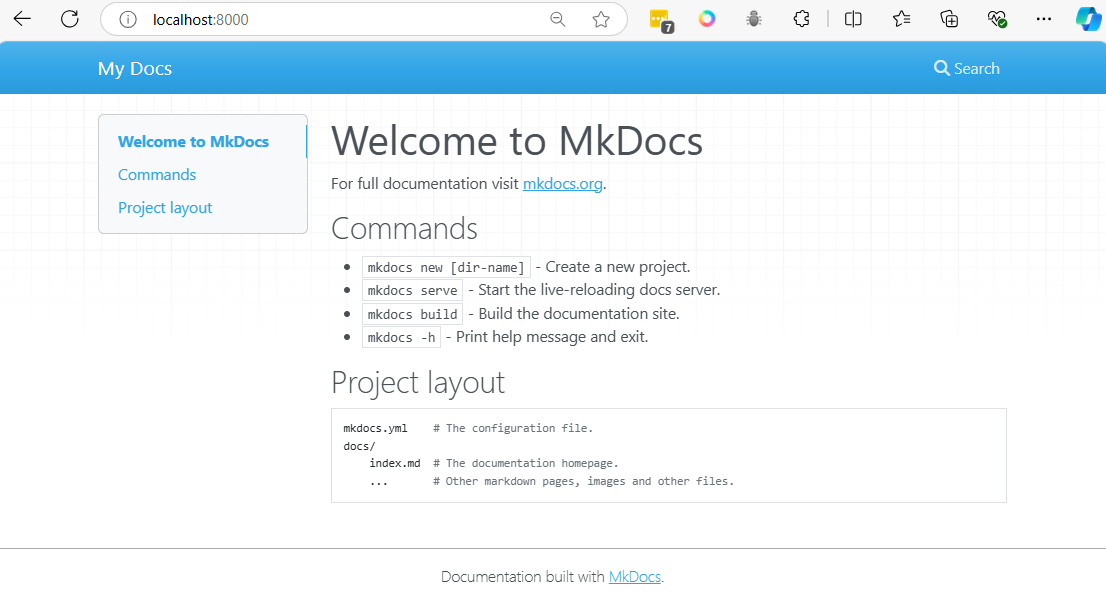Viewport: 1106px width, 613px height.
Task: Click the zoom out magnifier in address bar
Action: pos(558,19)
